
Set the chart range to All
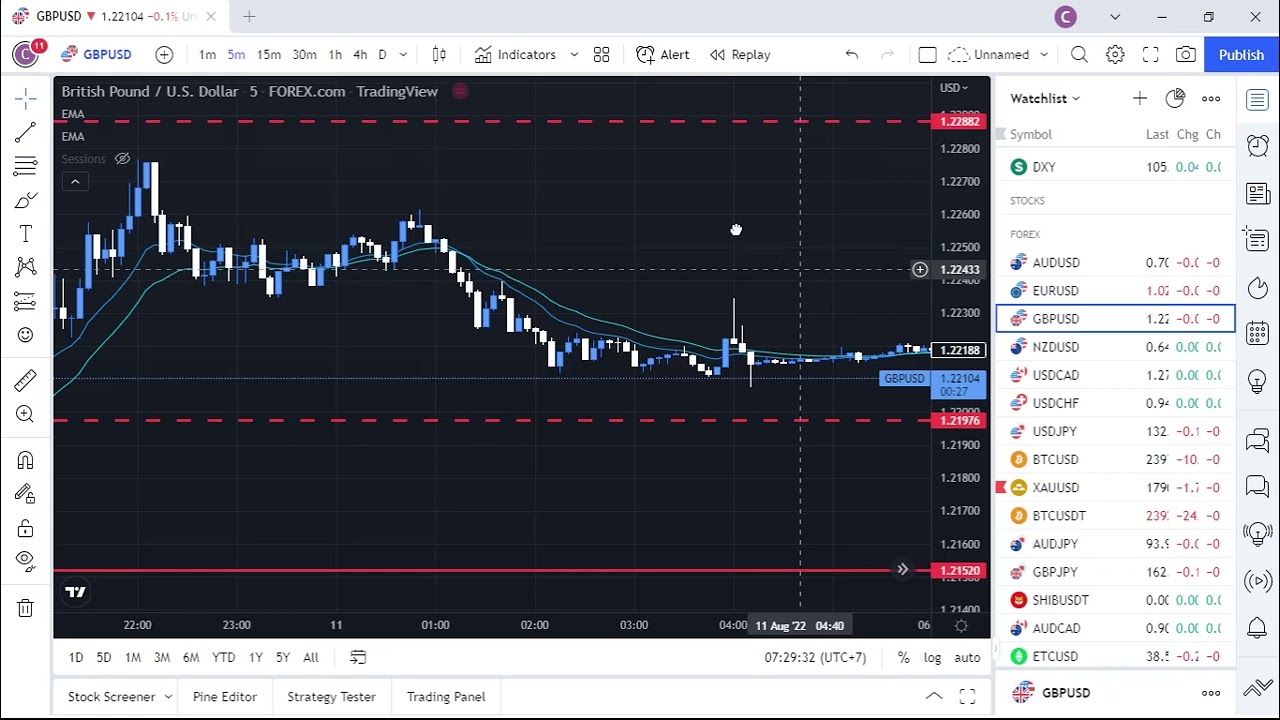[311, 657]
